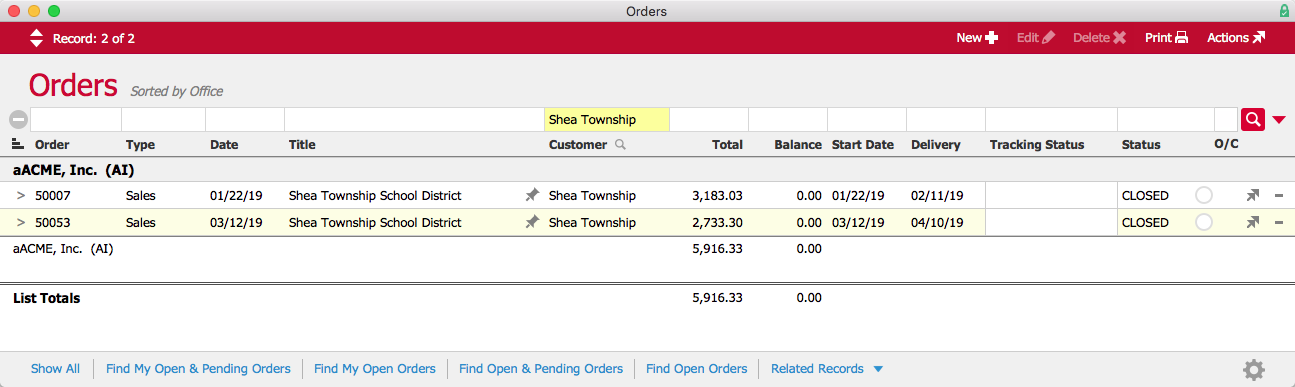Sort by the Start Date column header
1295x387 pixels.
[863, 145]
